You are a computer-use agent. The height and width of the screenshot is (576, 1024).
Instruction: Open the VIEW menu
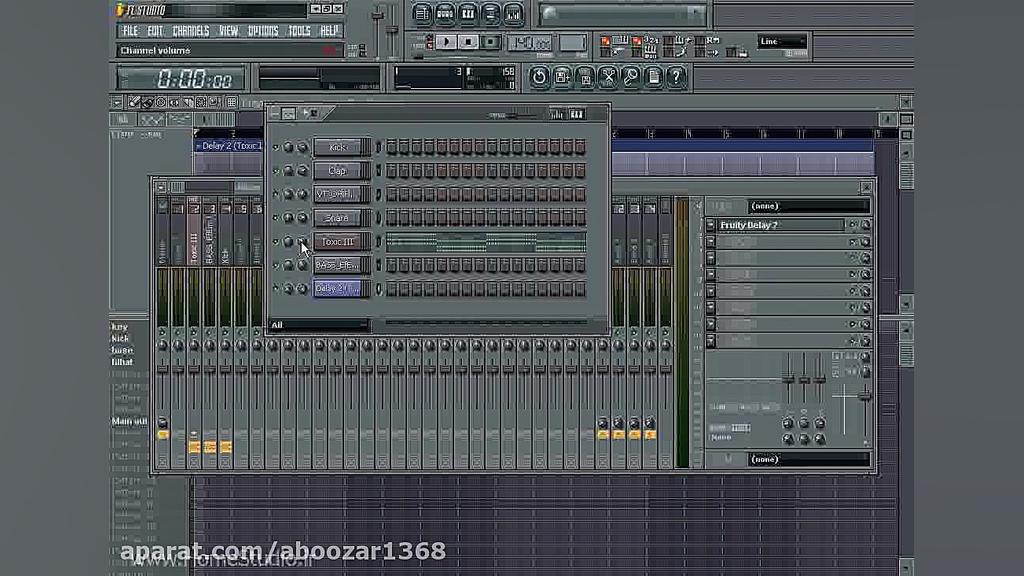pos(229,31)
